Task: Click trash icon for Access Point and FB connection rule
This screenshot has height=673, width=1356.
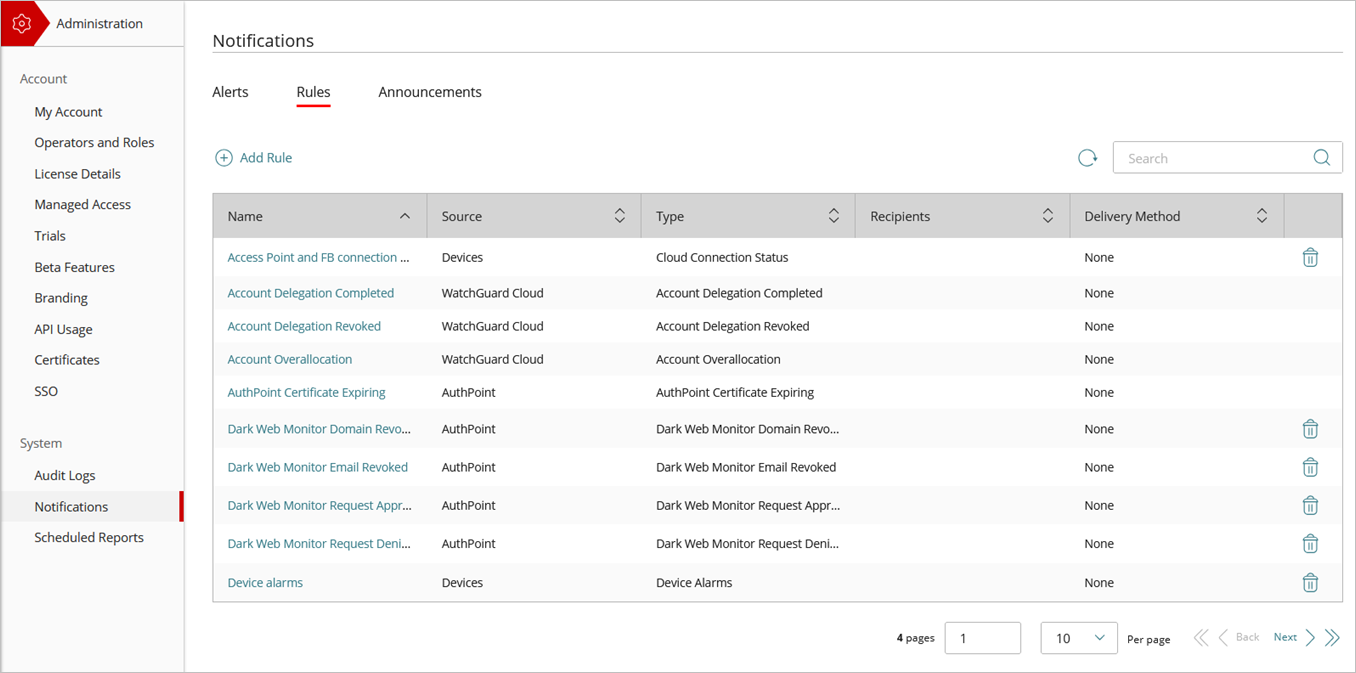Action: coord(1310,257)
